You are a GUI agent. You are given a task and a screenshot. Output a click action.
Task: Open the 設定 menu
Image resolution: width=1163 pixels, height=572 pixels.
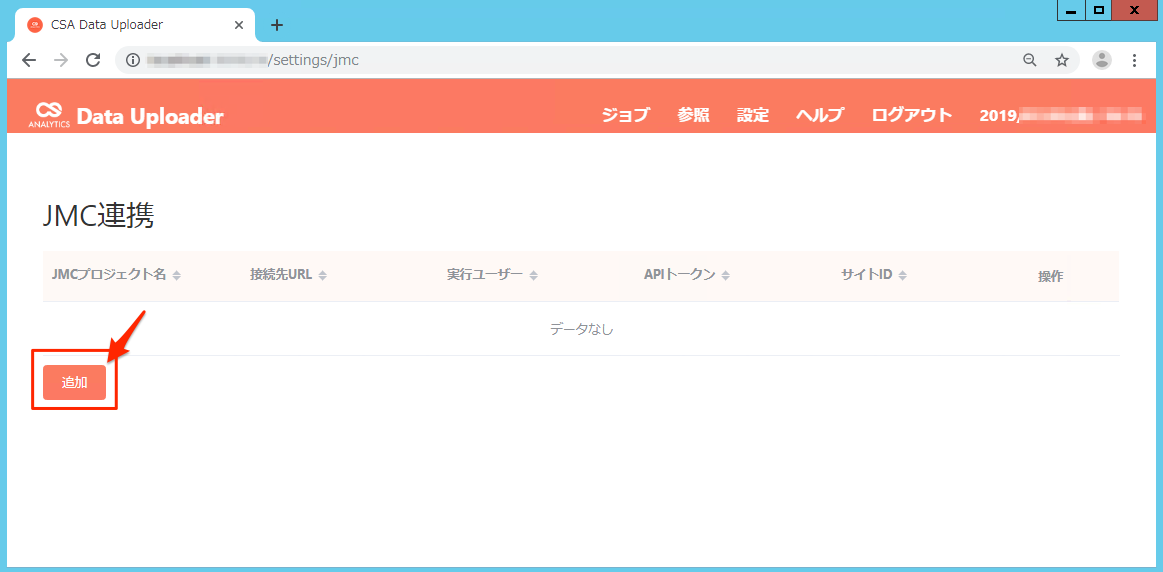point(753,115)
